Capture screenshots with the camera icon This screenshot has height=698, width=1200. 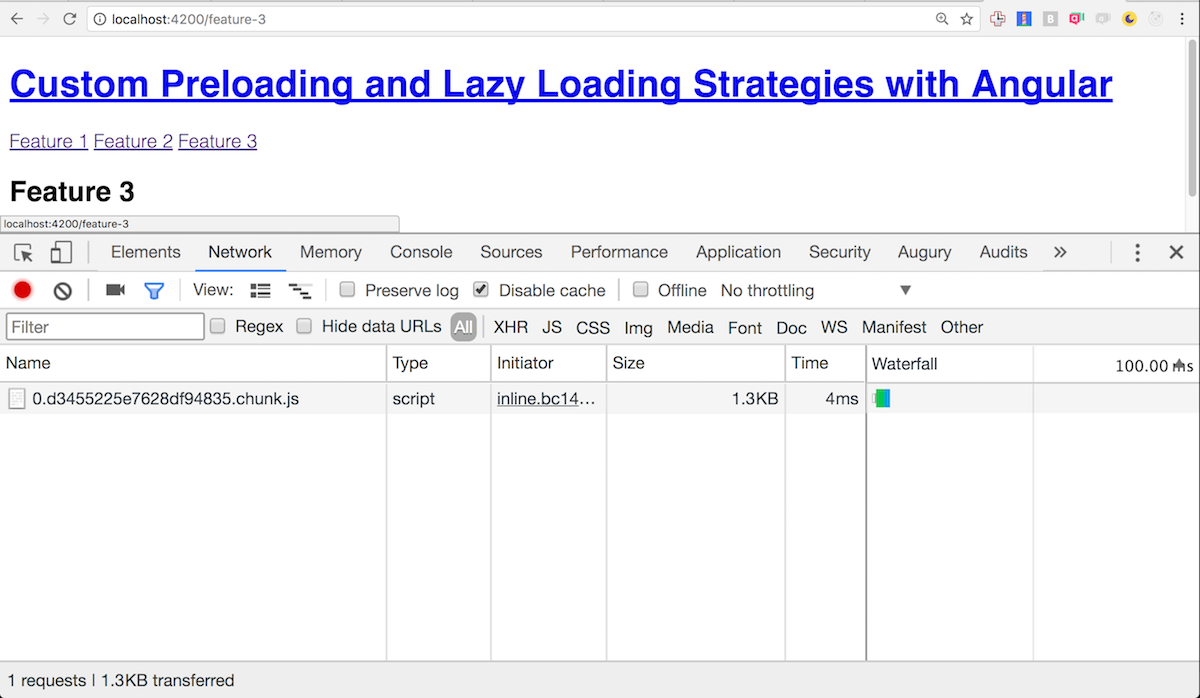coord(116,290)
